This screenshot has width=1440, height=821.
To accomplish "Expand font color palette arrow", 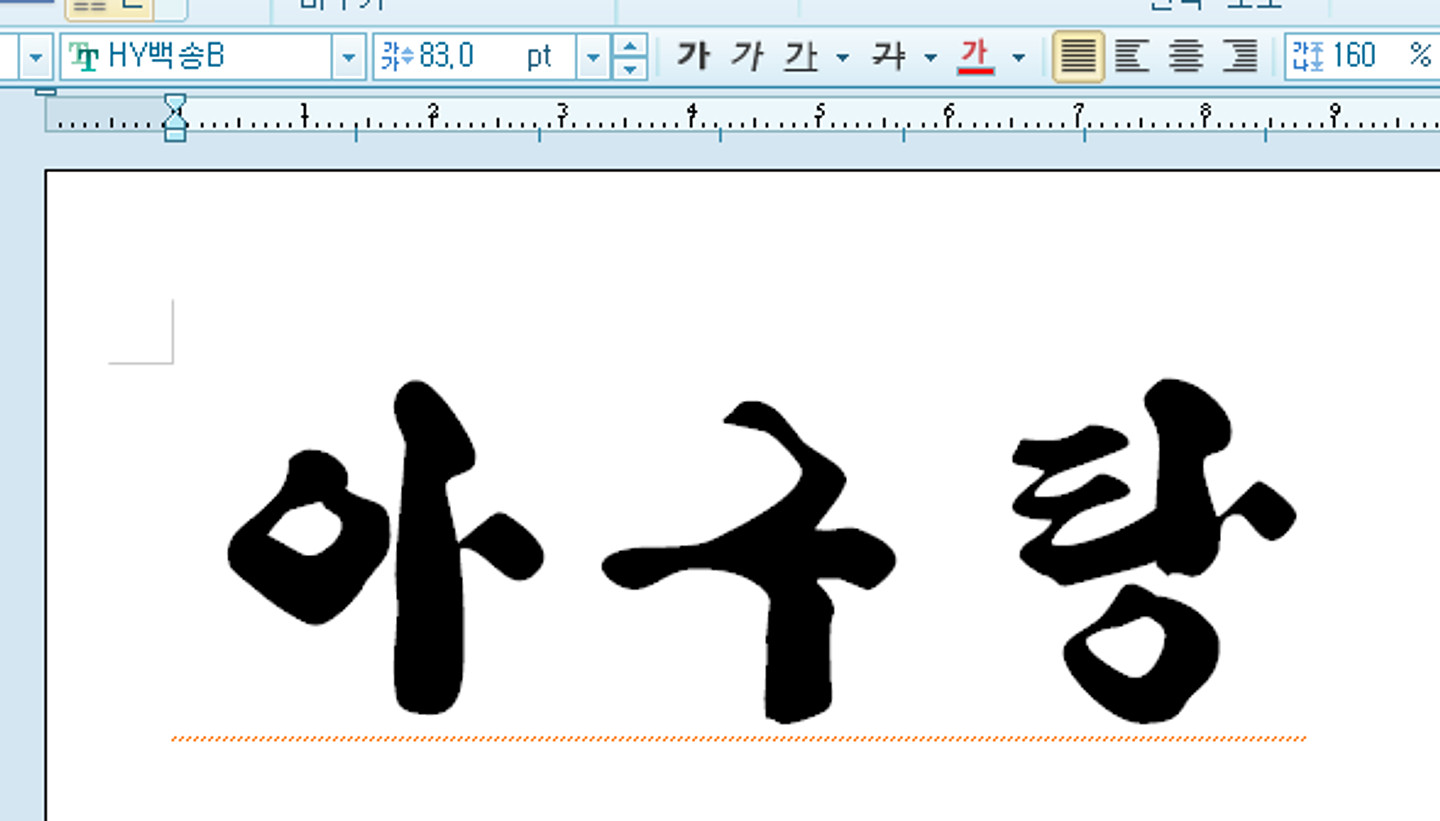I will (1018, 57).
